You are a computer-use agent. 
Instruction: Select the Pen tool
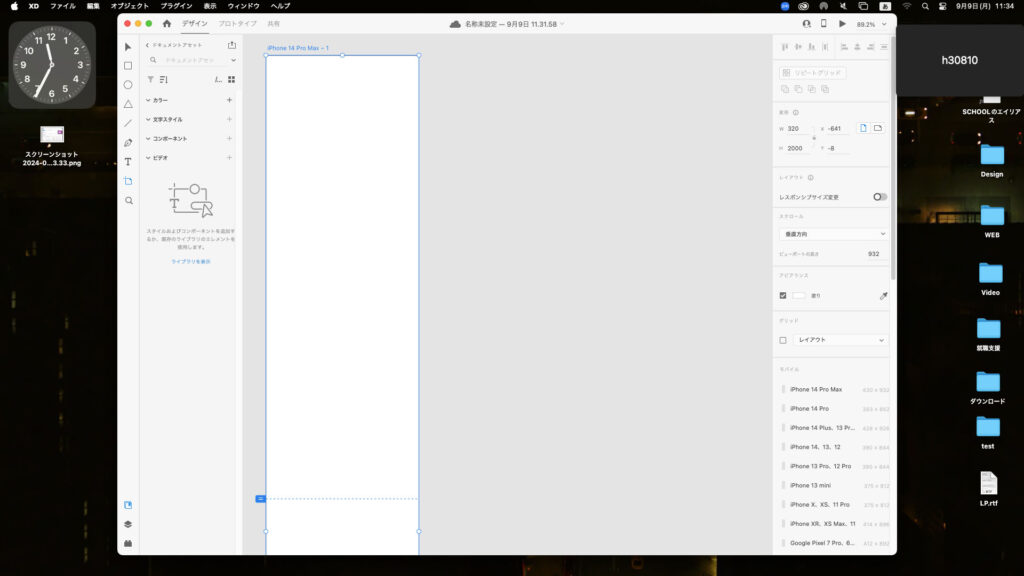[128, 142]
